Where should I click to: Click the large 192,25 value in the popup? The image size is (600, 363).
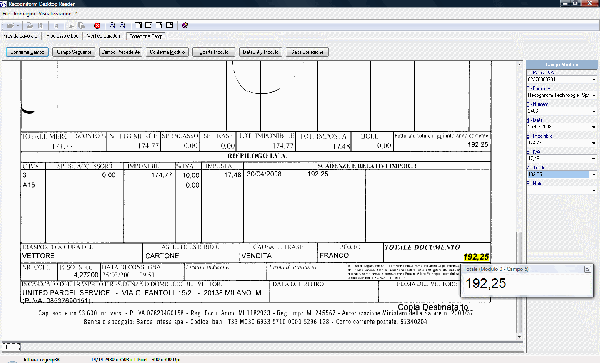486,283
